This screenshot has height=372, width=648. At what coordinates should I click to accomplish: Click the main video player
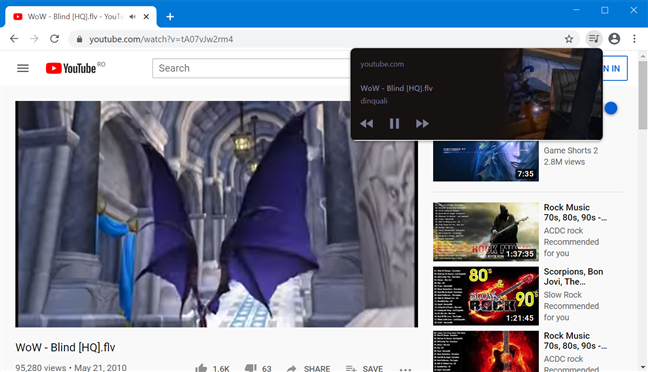coord(217,214)
